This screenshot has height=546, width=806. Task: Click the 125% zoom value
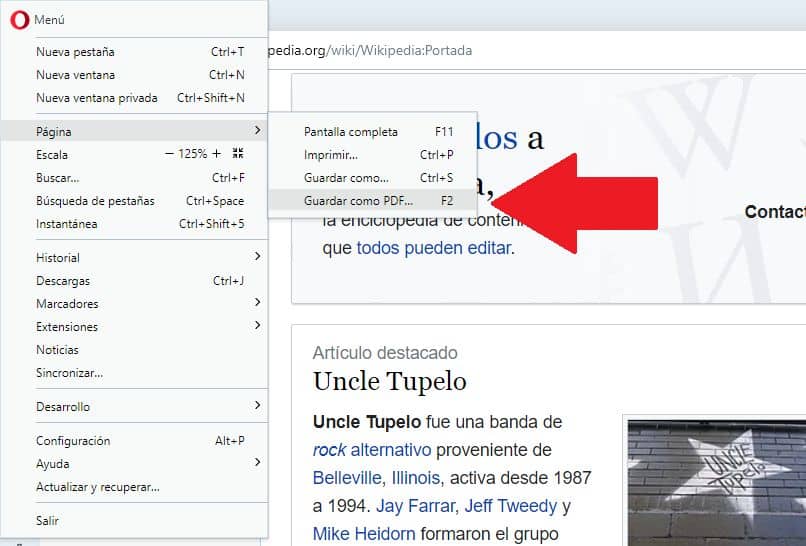tap(192, 154)
